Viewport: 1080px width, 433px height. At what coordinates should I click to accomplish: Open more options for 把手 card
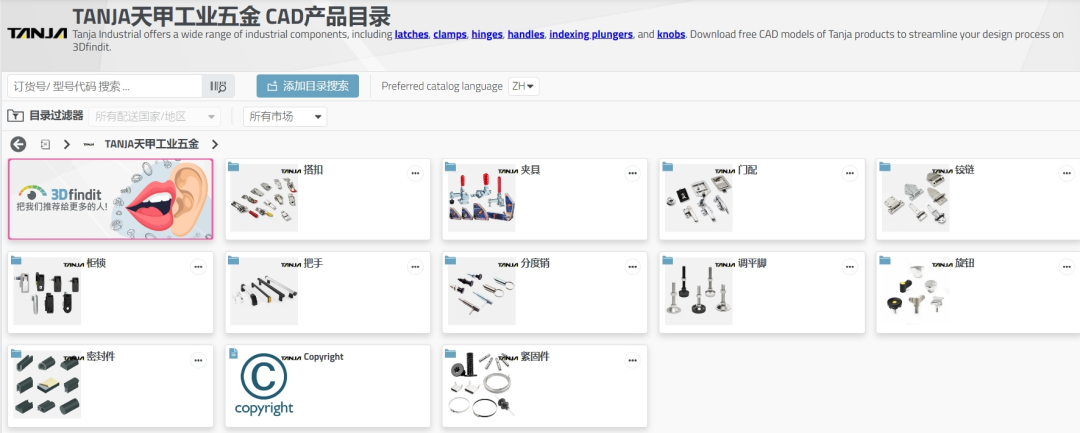pos(415,267)
